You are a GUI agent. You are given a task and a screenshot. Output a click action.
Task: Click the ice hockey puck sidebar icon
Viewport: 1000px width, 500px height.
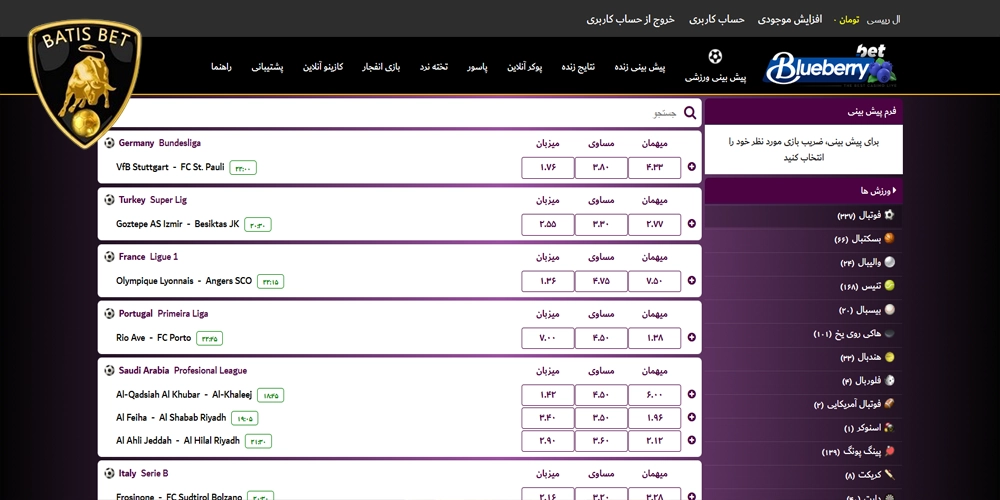click(x=889, y=333)
